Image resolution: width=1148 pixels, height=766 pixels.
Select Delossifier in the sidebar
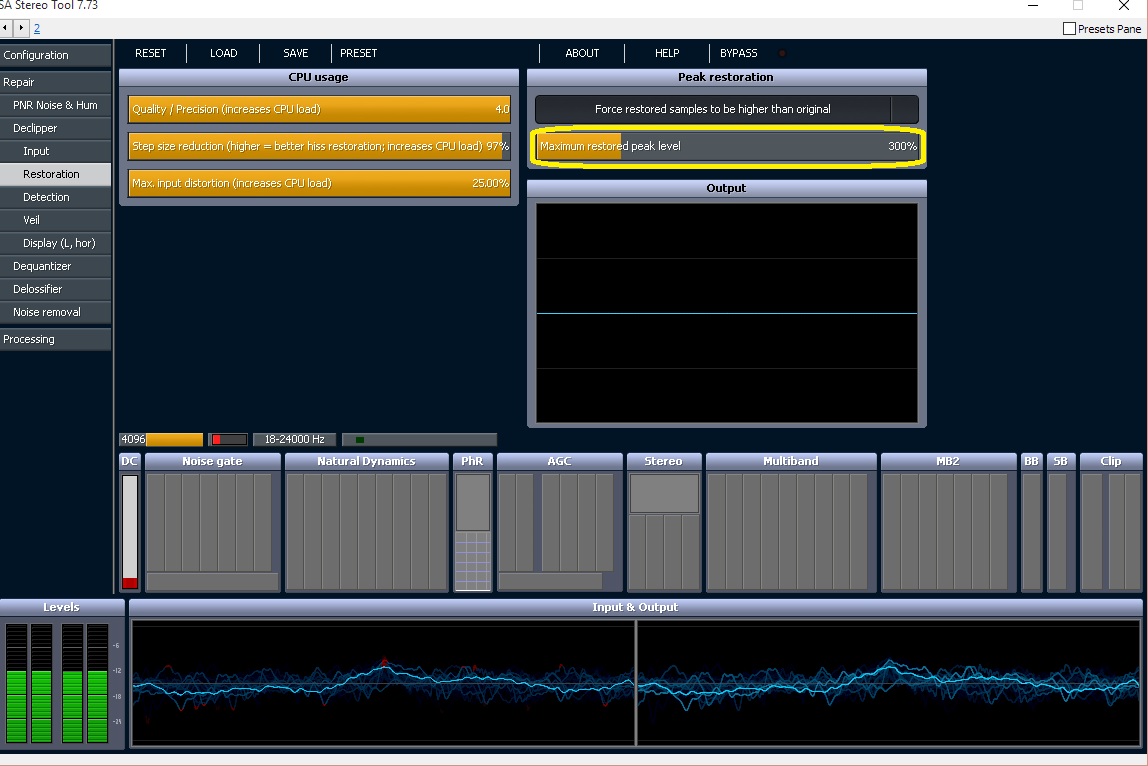point(56,289)
